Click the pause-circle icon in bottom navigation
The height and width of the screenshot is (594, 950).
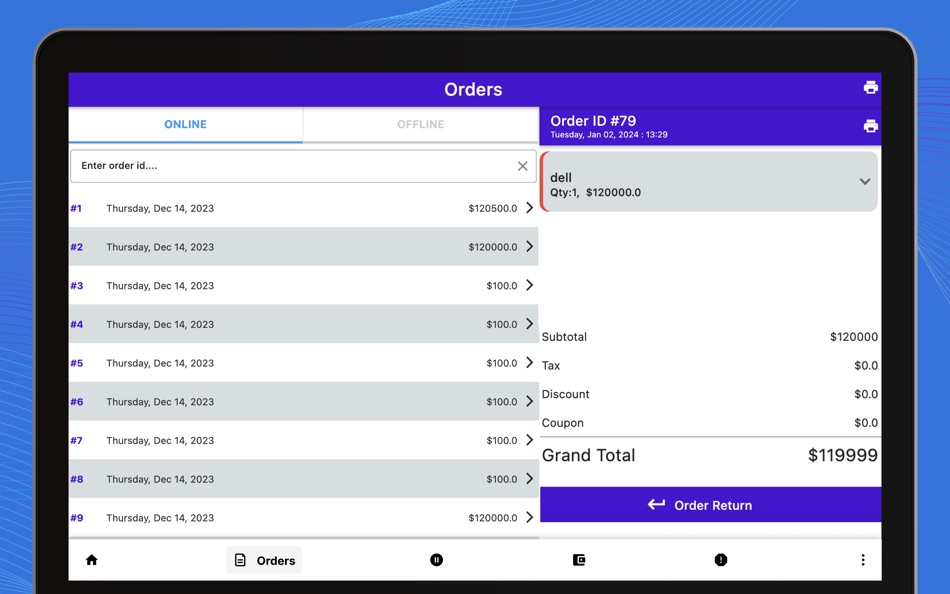(436, 560)
